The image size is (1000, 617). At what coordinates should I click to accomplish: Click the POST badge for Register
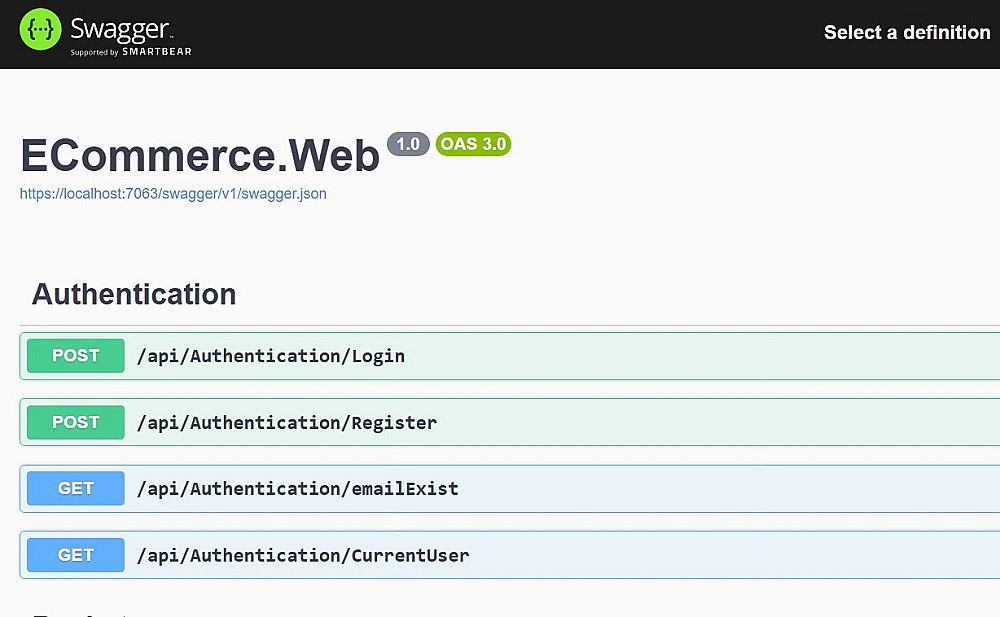pyautogui.click(x=76, y=422)
